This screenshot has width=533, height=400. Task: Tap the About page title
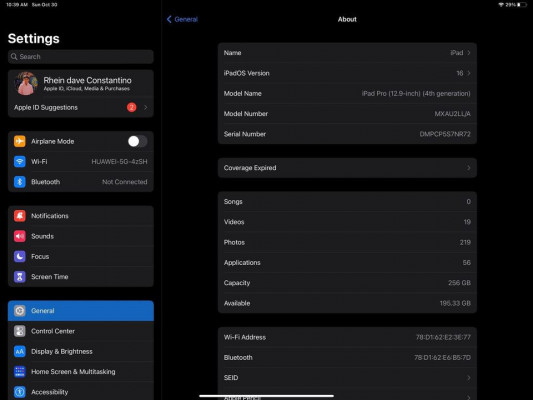pos(347,19)
